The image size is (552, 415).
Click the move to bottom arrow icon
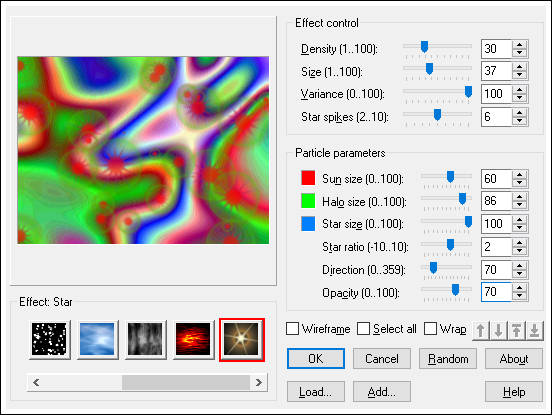(534, 331)
